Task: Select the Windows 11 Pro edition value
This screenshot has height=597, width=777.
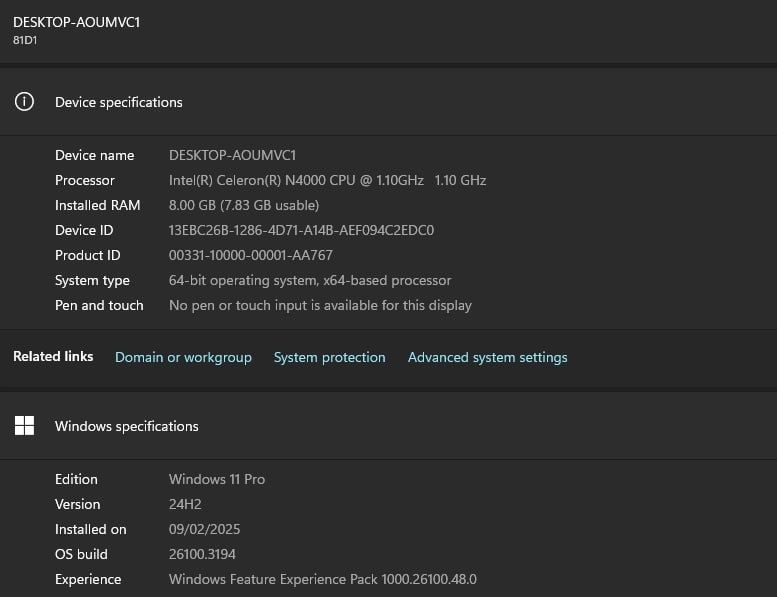Action: [x=217, y=479]
